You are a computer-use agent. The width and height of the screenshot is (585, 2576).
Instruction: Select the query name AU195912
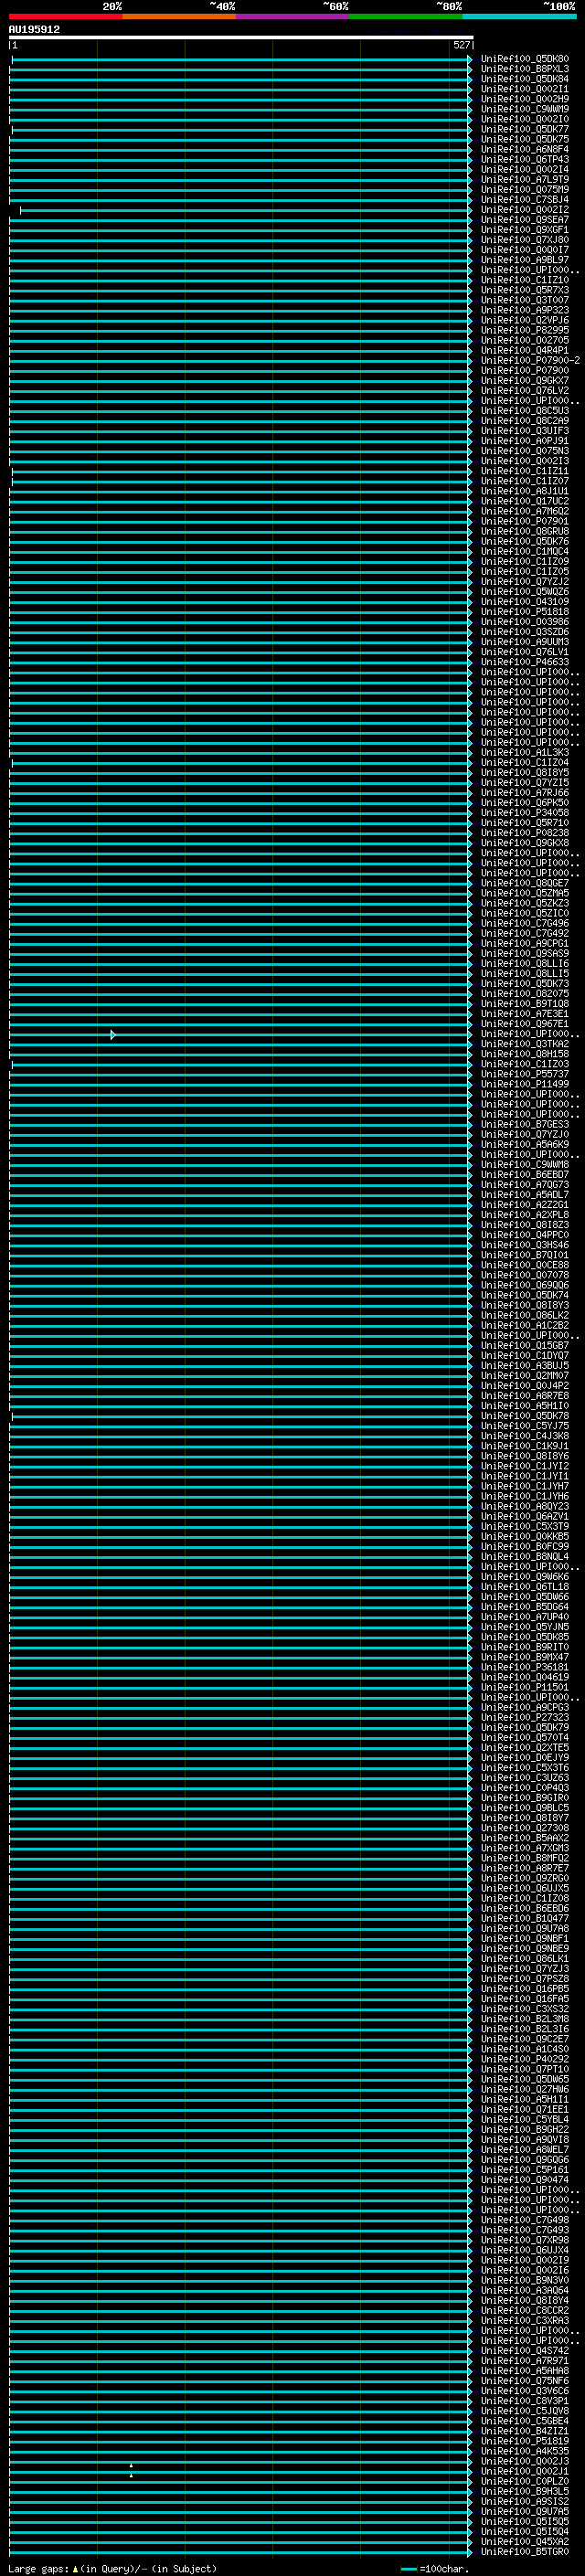(34, 30)
